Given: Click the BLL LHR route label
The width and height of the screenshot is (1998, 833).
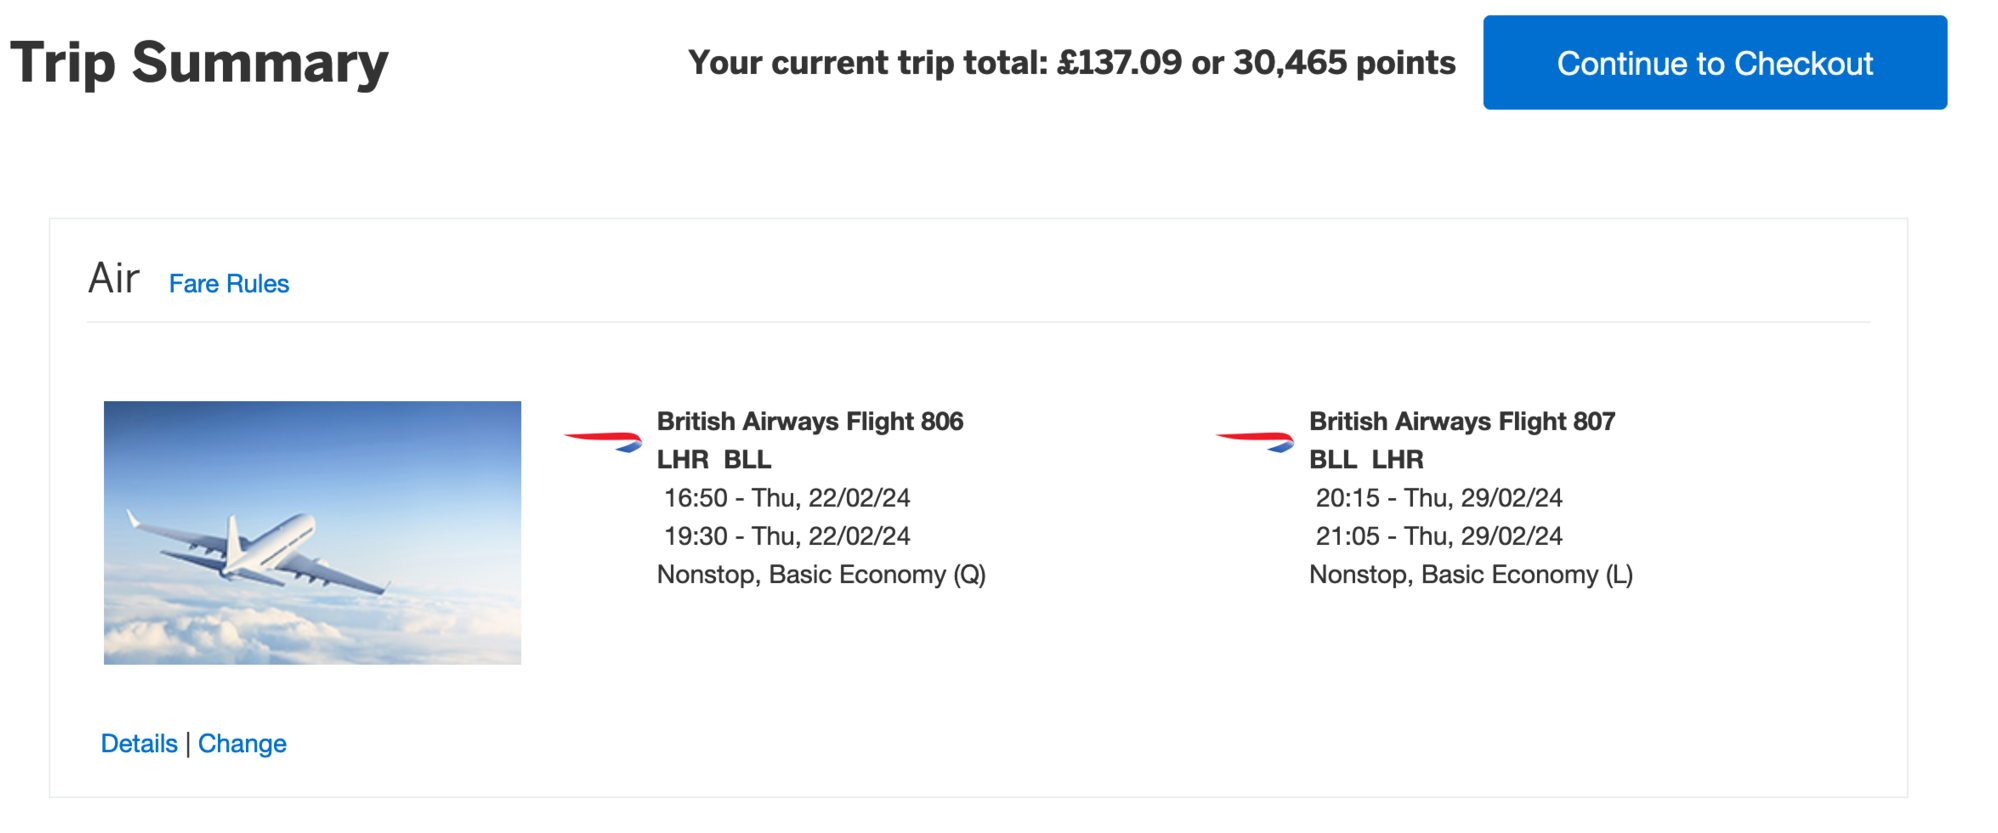Looking at the screenshot, I should (x=1366, y=460).
